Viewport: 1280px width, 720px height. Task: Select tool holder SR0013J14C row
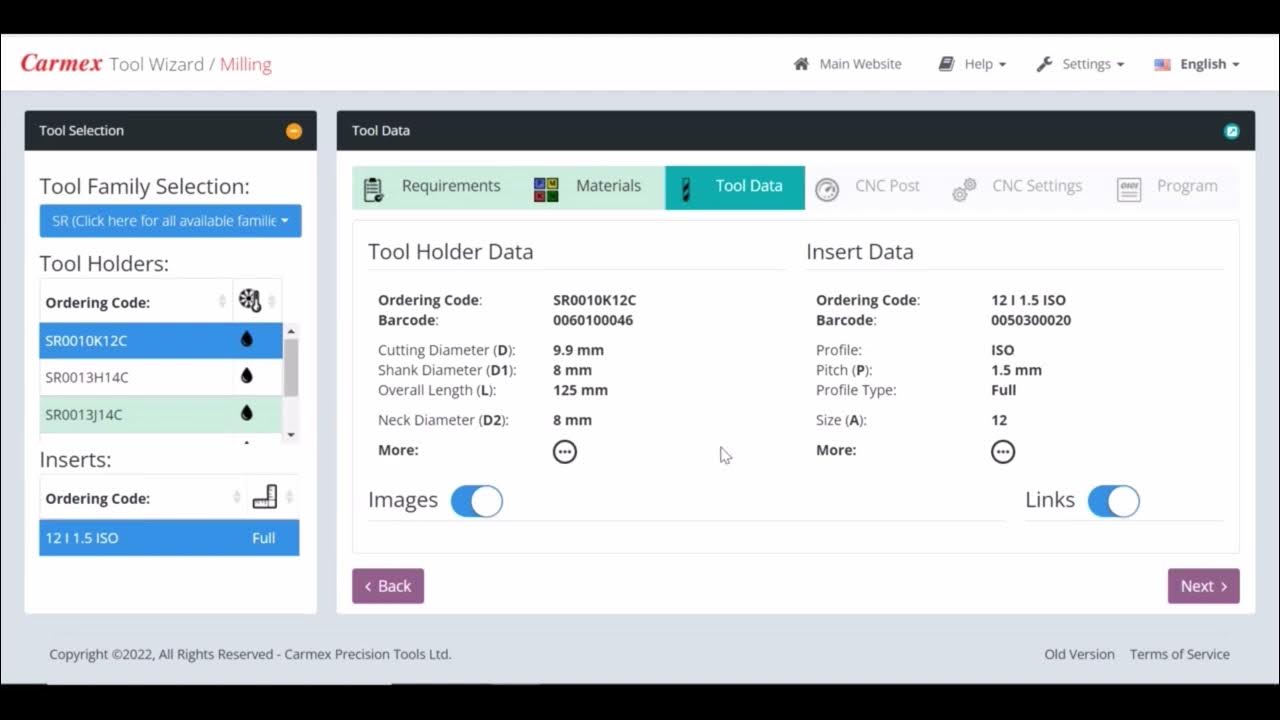click(161, 414)
